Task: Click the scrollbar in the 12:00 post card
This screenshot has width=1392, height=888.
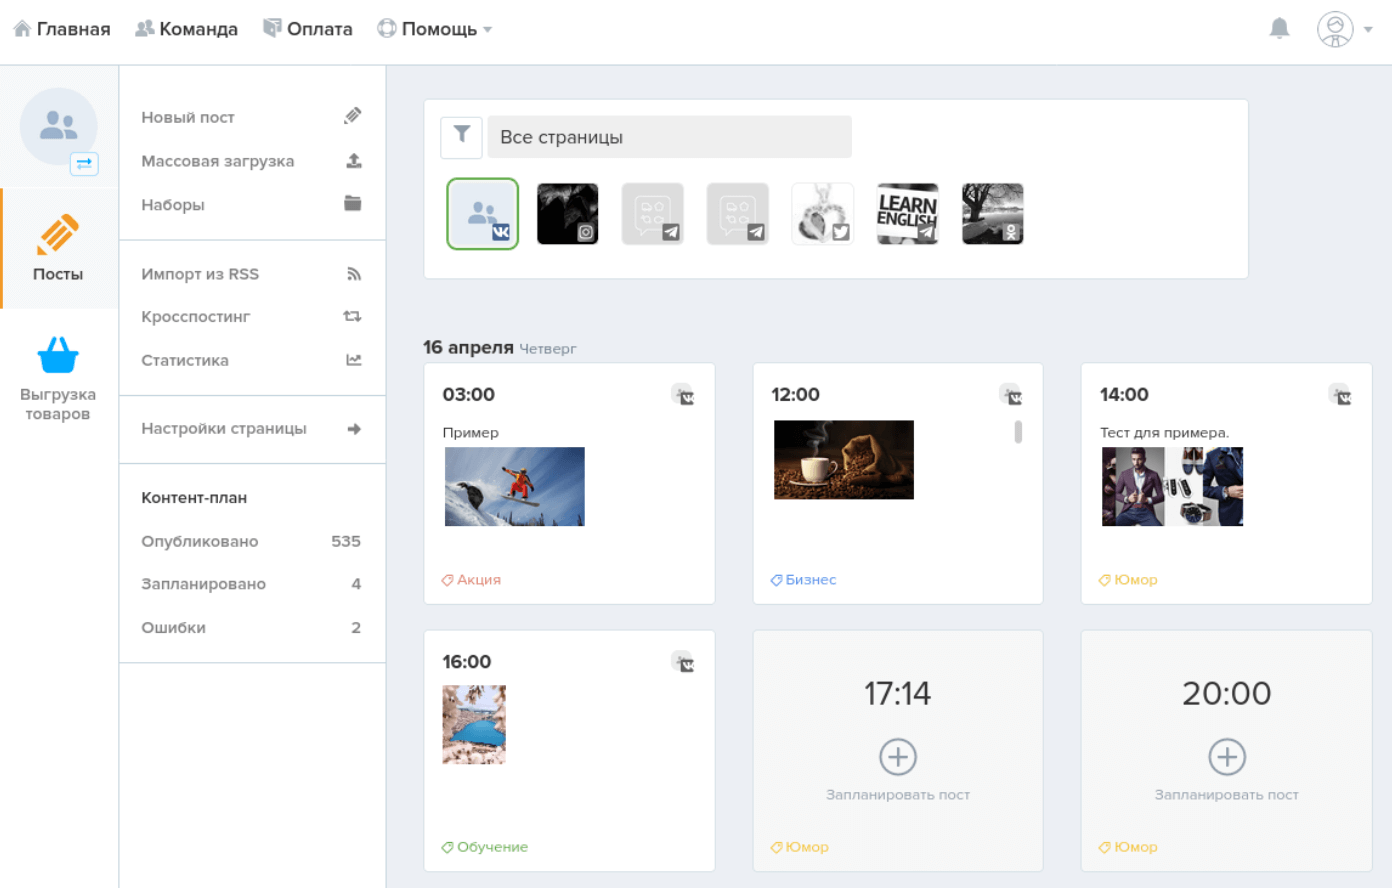Action: 1018,431
